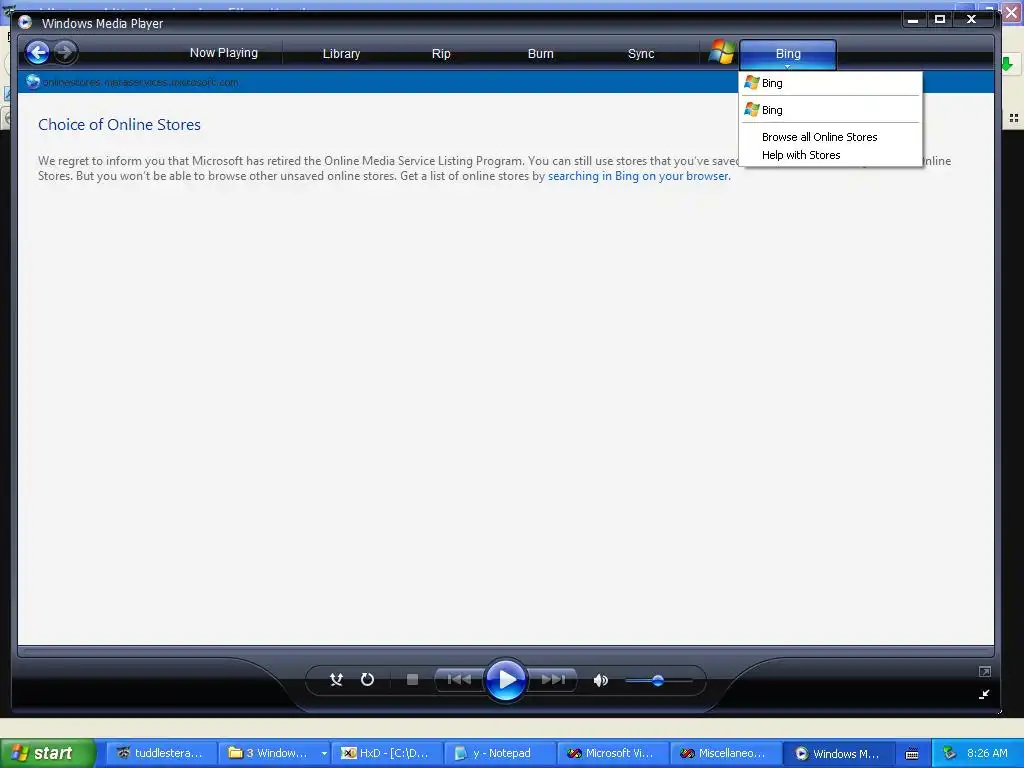Click the Previous track button
Viewport: 1024px width, 768px height.
(x=460, y=680)
